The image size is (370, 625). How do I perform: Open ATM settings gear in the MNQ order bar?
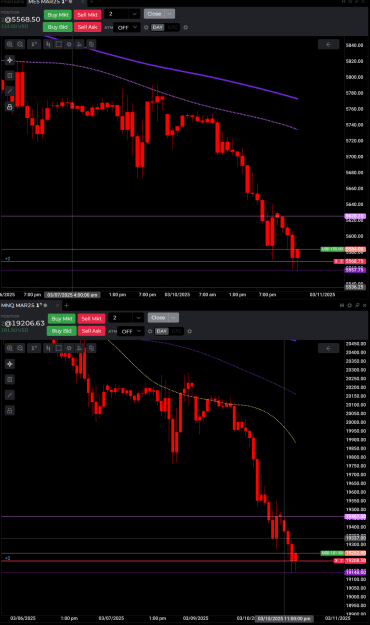tap(150, 331)
